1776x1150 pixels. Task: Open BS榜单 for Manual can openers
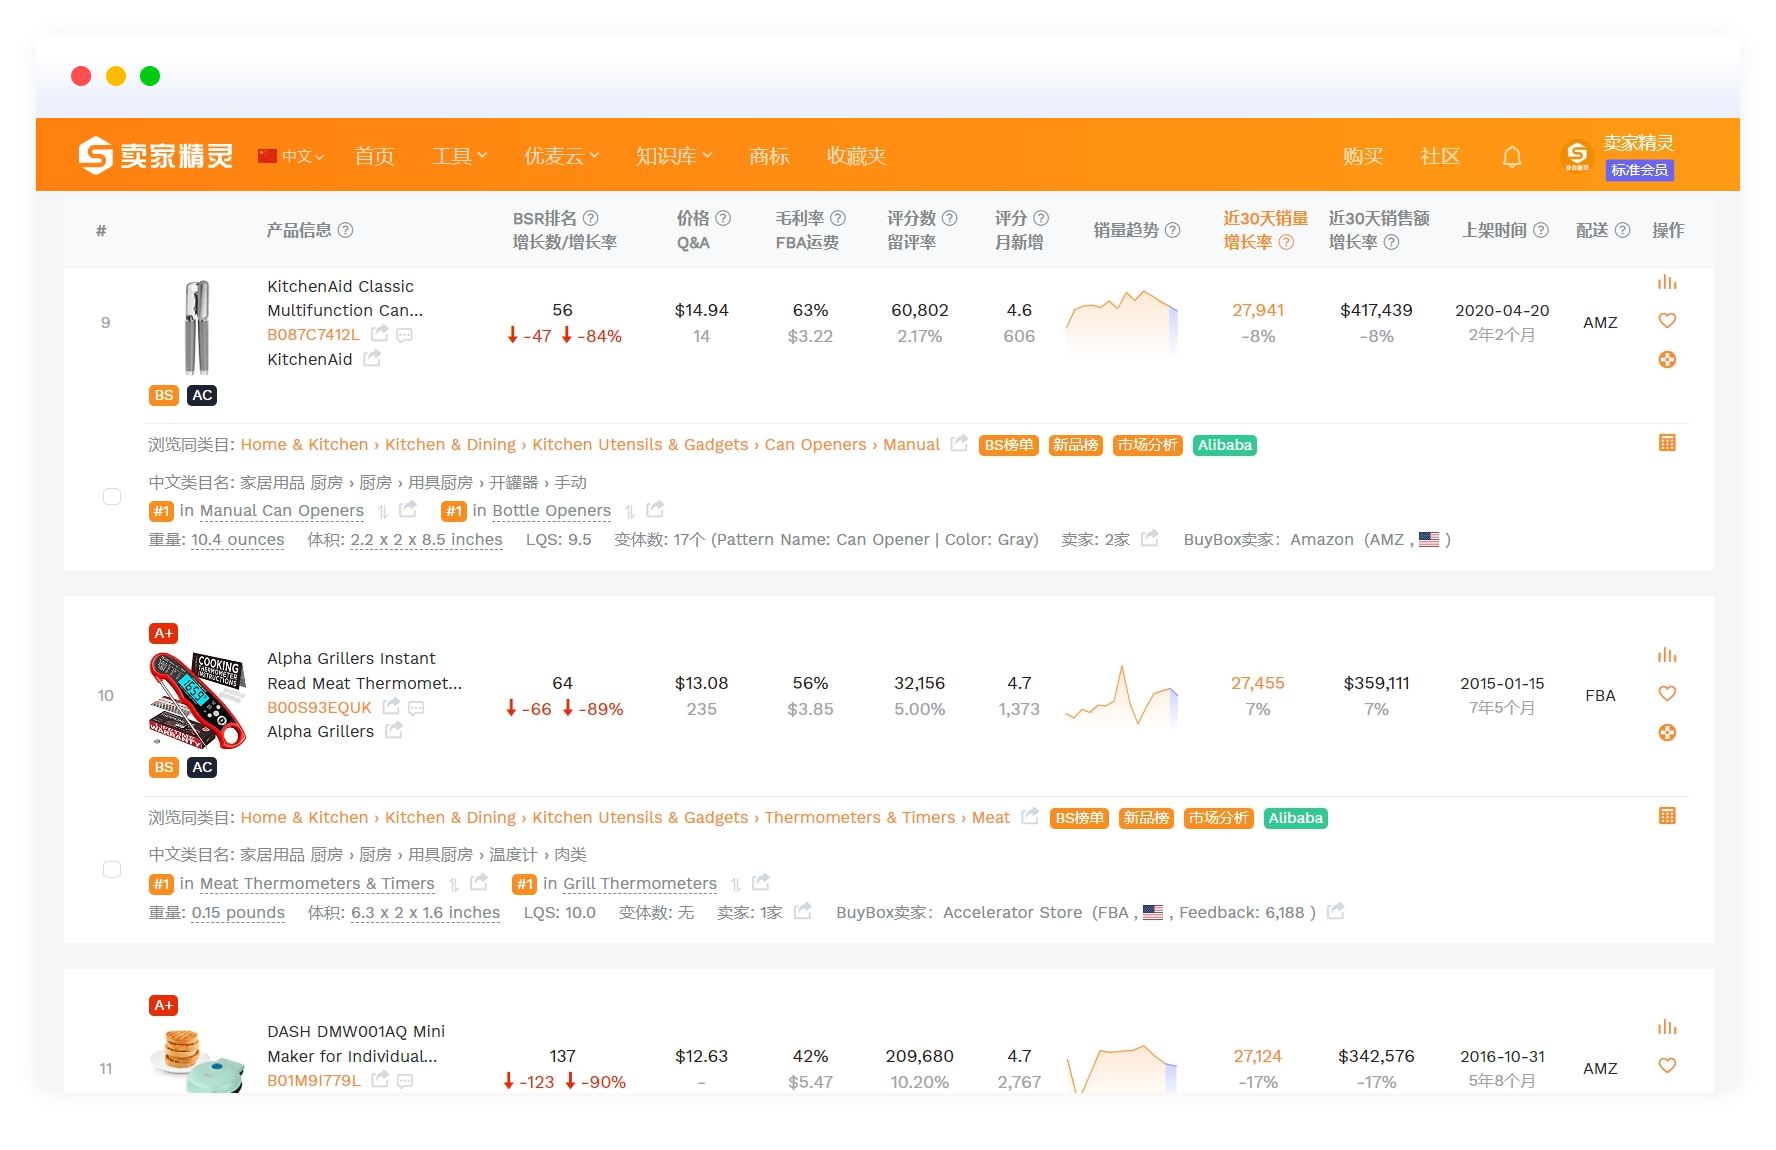point(1009,445)
